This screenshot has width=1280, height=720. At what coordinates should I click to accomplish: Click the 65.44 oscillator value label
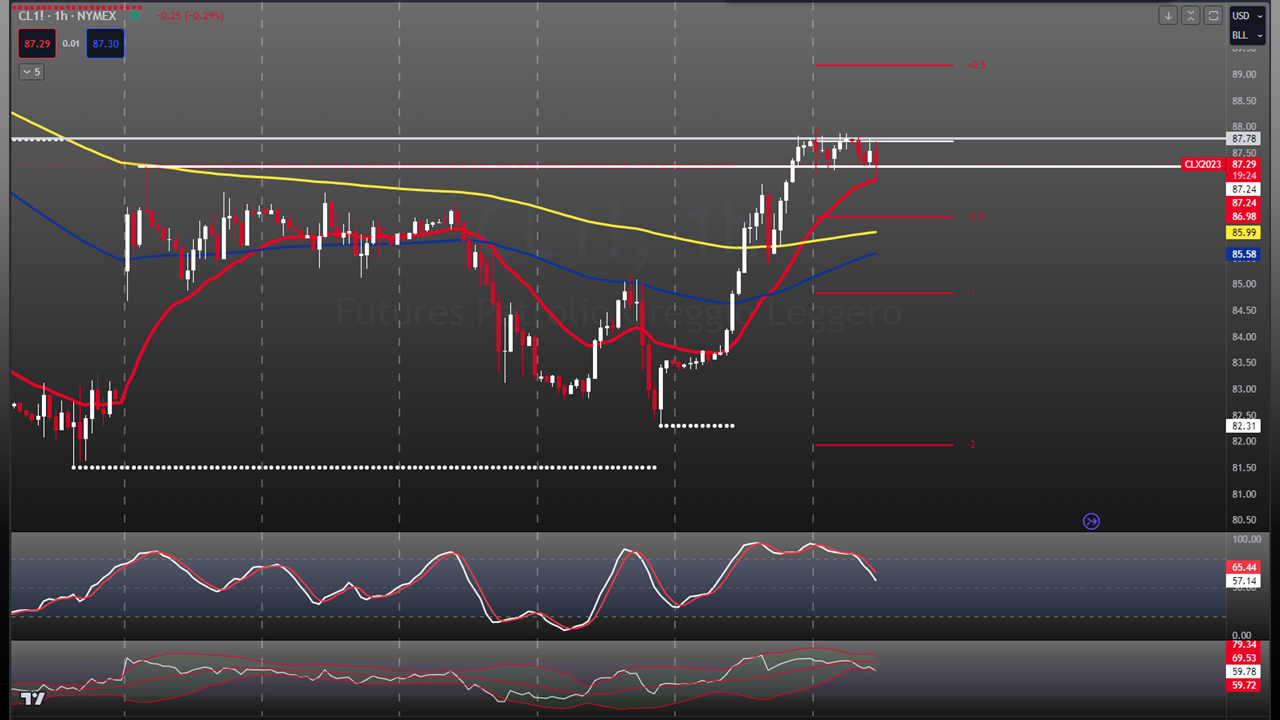[x=1244, y=567]
